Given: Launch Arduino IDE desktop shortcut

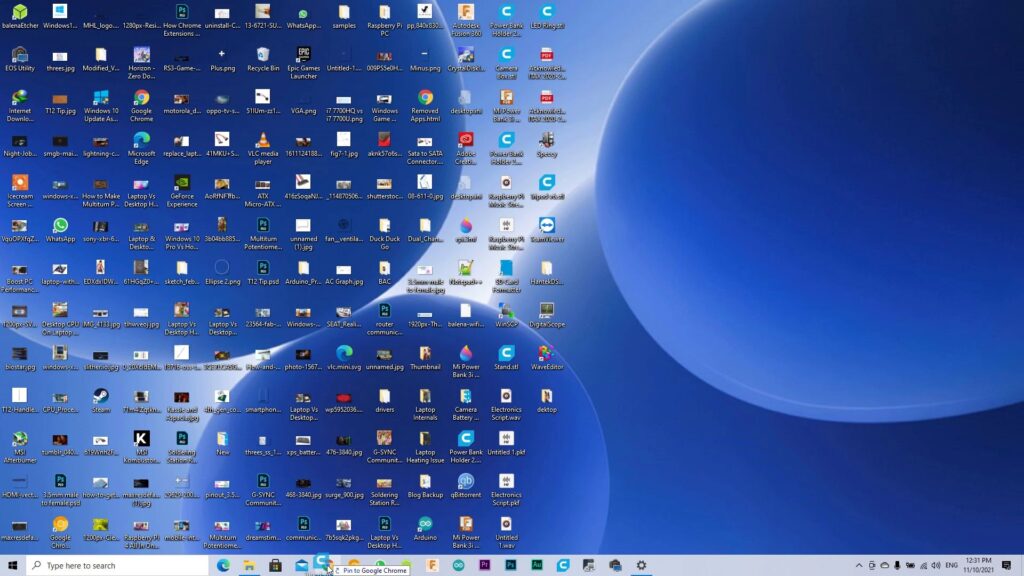Looking at the screenshot, I should pyautogui.click(x=425, y=529).
